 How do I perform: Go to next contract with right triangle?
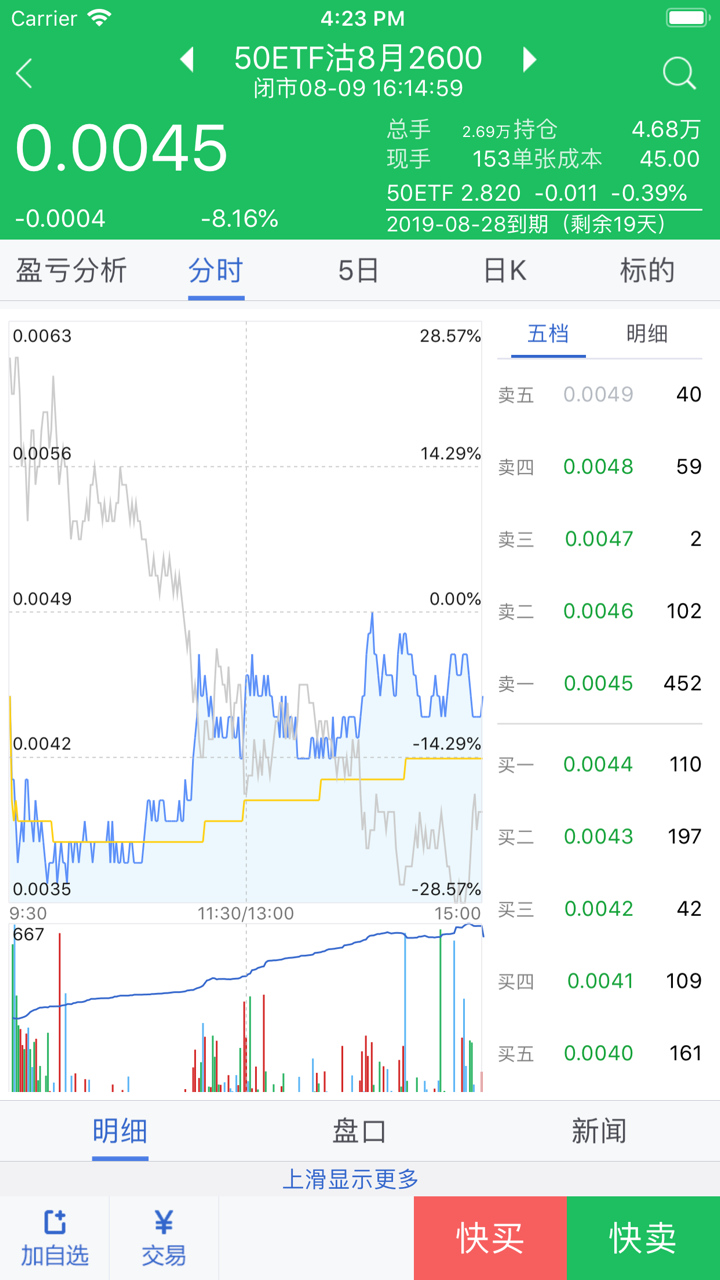(x=529, y=59)
